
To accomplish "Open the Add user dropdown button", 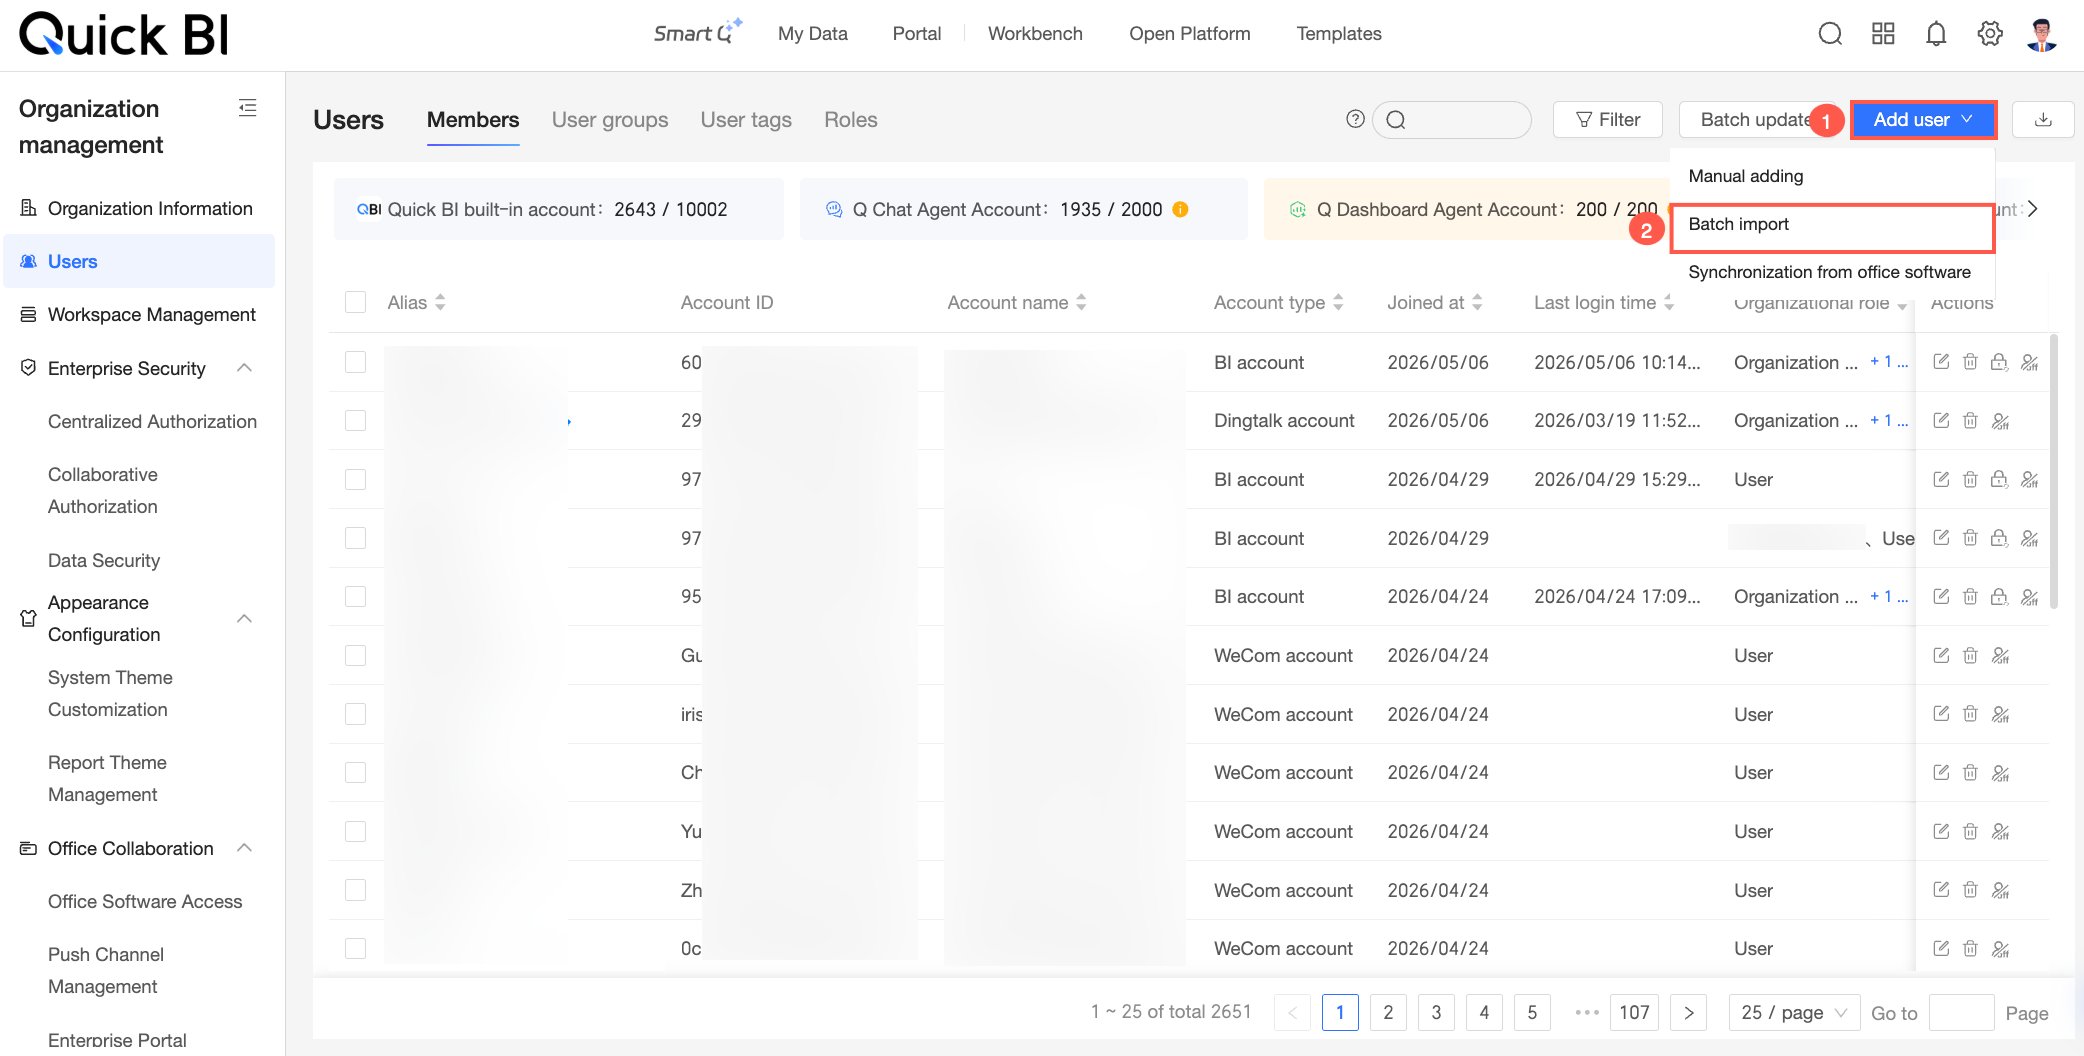I will 1923,120.
